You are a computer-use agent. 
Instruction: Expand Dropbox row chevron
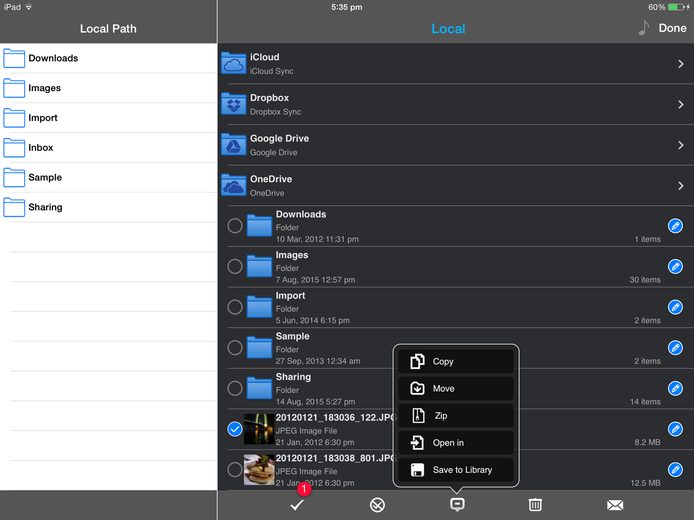point(681,105)
